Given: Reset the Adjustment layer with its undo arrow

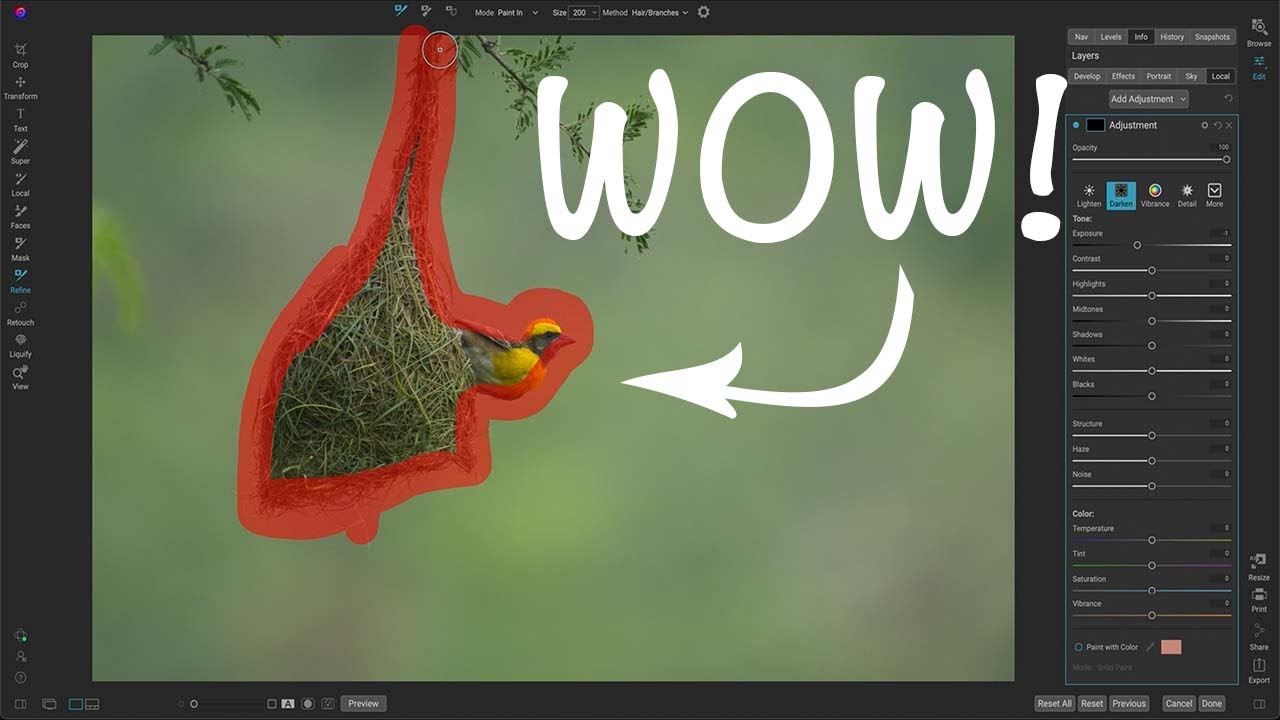Looking at the screenshot, I should pyautogui.click(x=1217, y=125).
